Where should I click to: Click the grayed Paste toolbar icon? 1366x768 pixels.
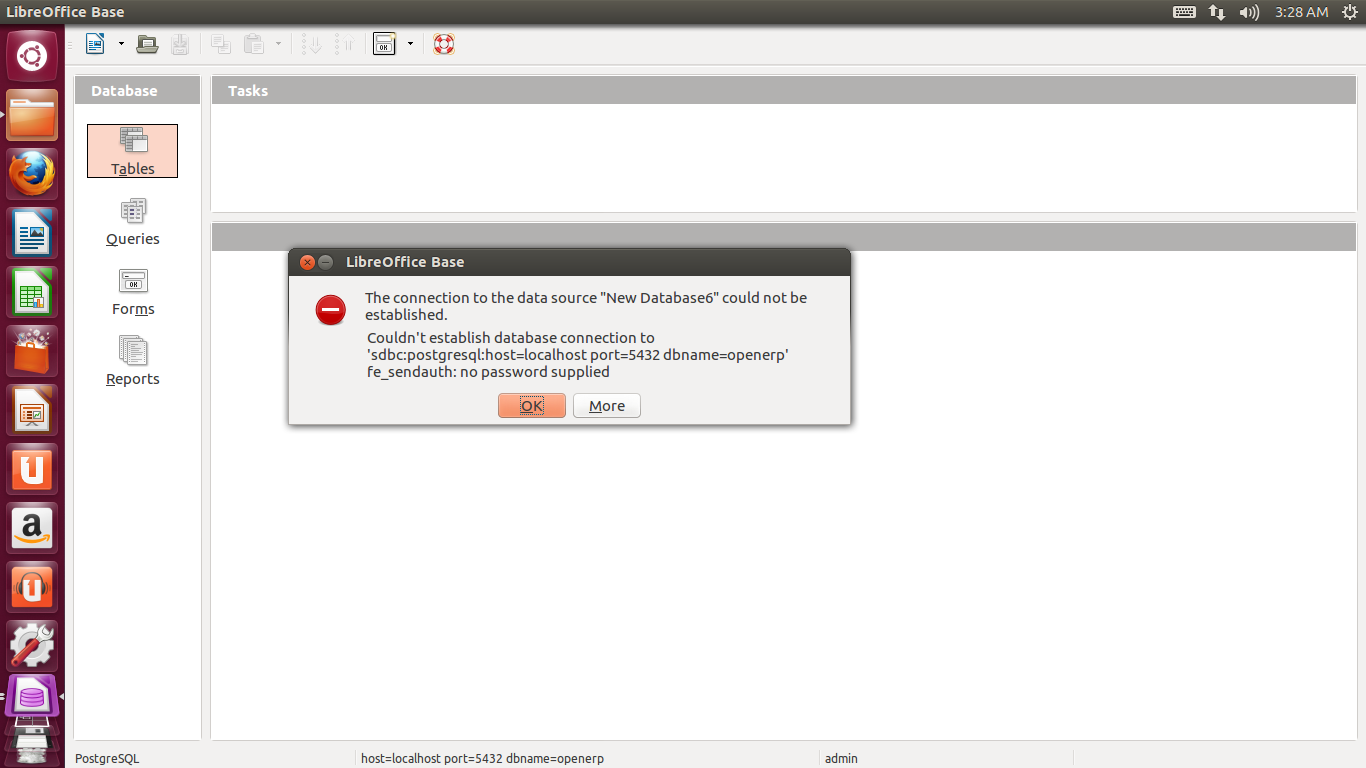tap(254, 44)
